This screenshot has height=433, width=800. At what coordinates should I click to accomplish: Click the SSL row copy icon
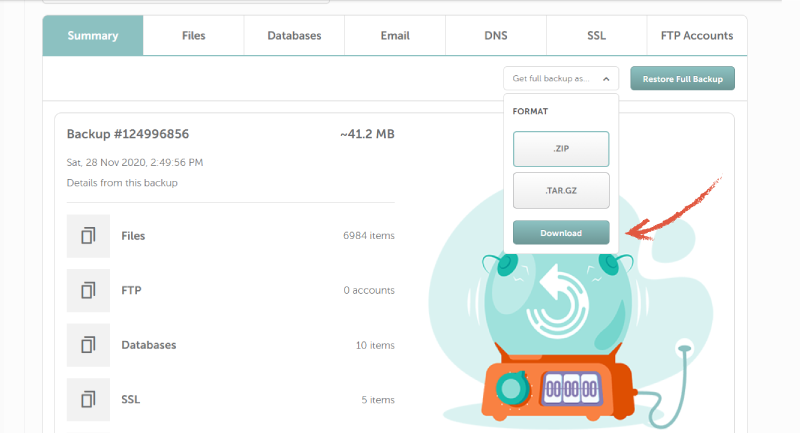point(88,399)
